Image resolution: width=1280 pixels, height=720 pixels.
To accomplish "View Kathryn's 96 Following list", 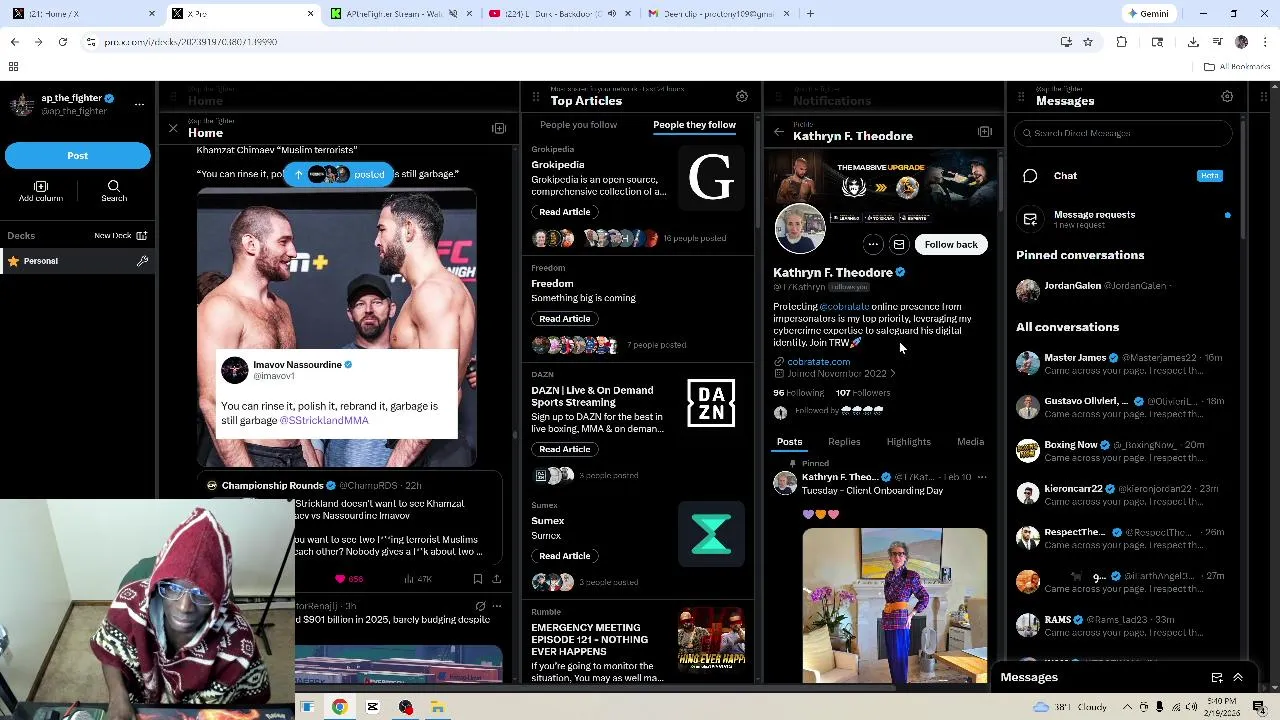I will pyautogui.click(x=798, y=393).
